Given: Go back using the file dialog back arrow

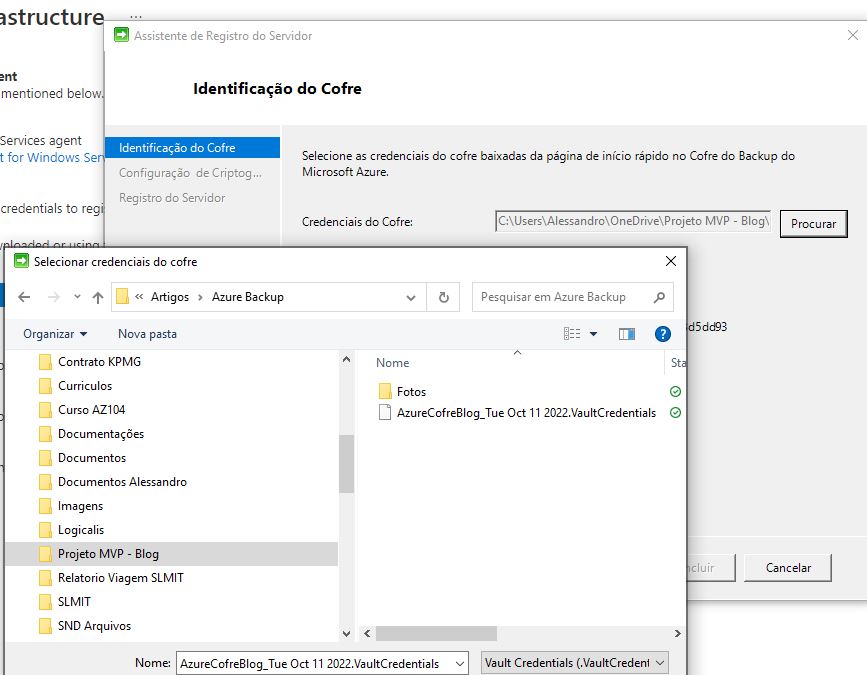Looking at the screenshot, I should (24, 297).
